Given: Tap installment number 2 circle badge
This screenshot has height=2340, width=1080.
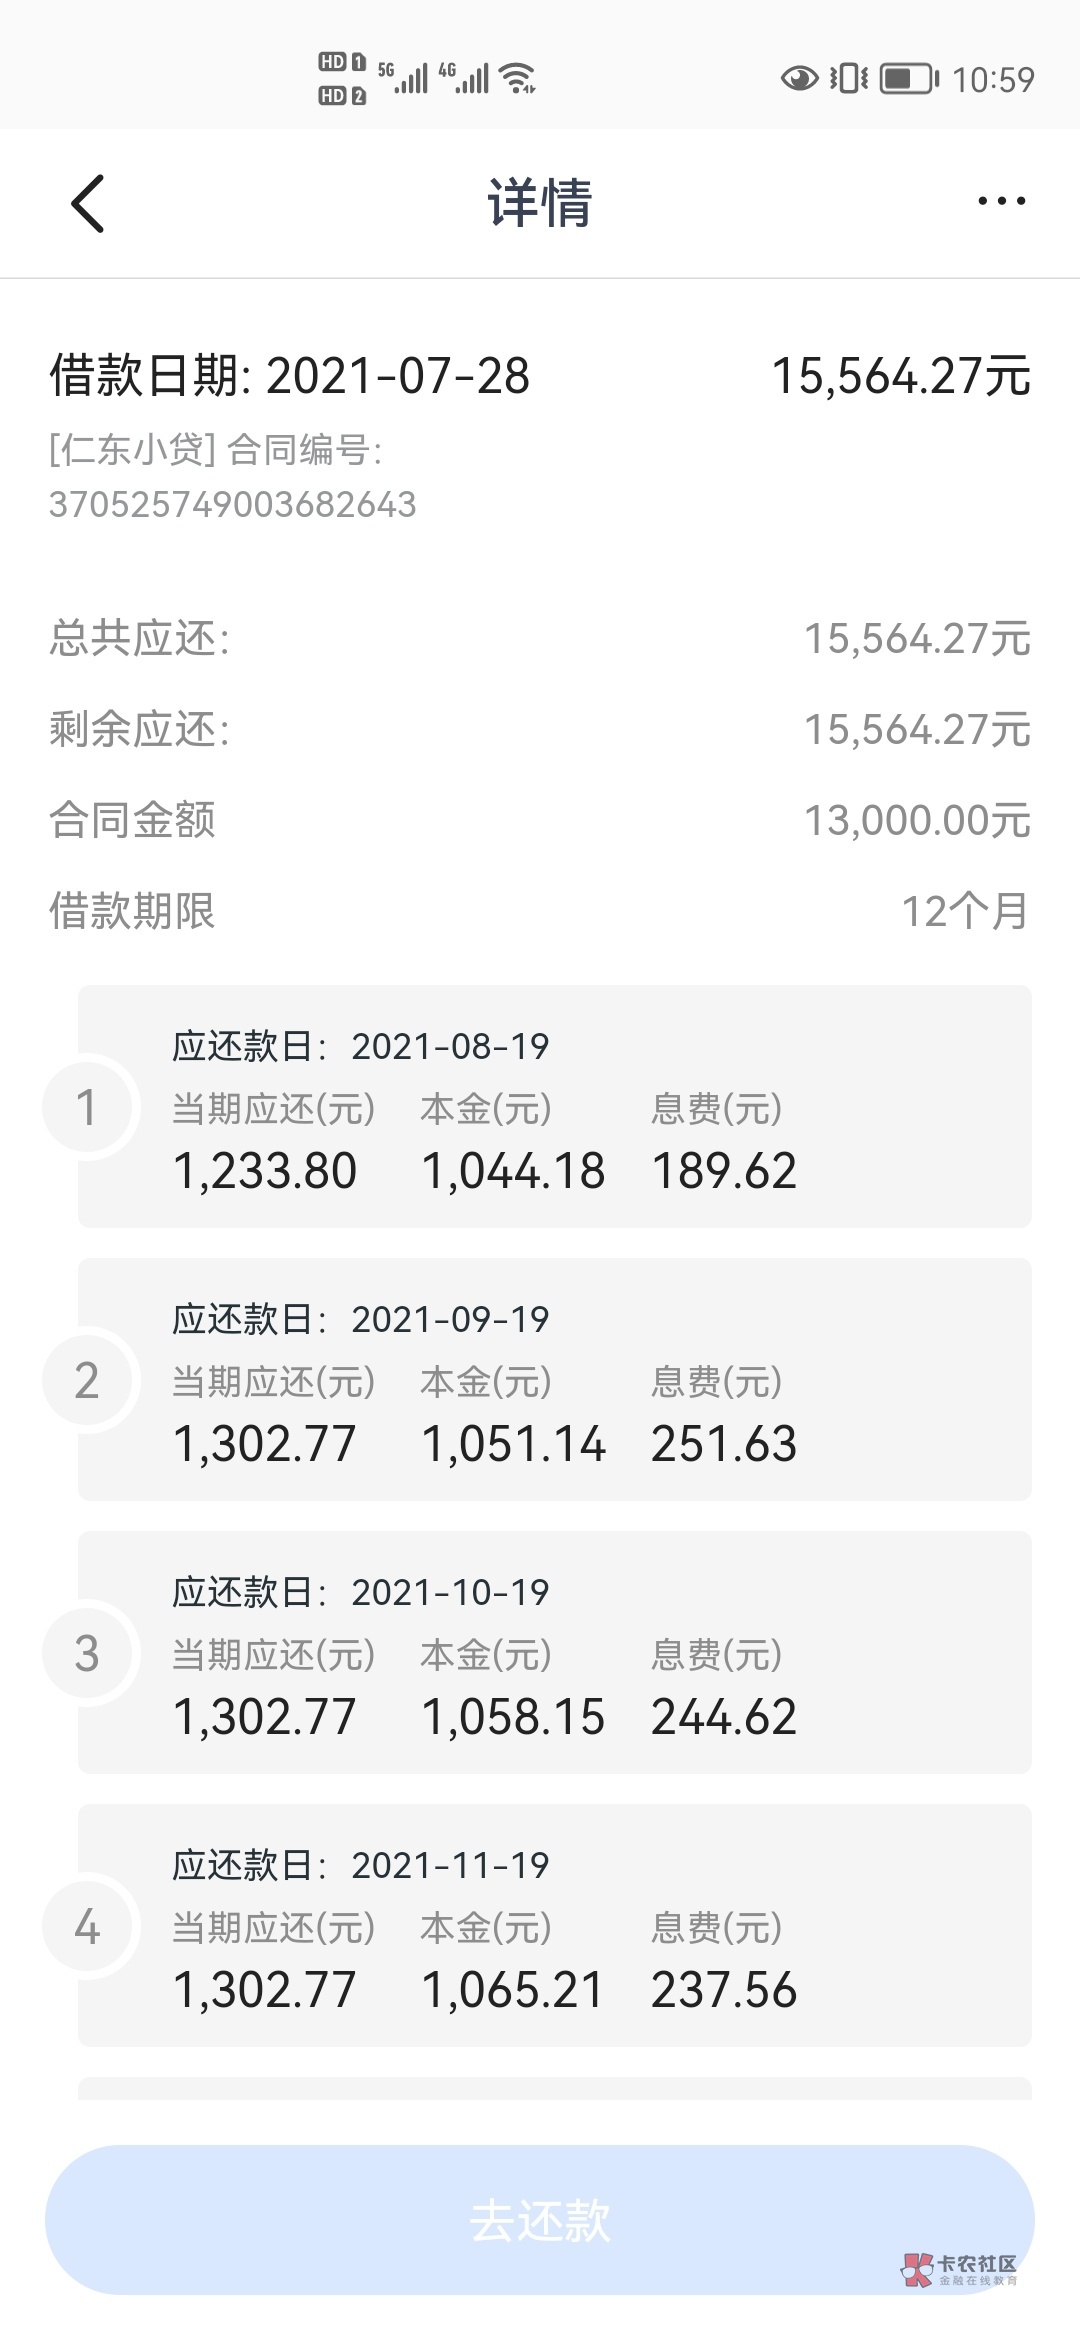Looking at the screenshot, I should (87, 1380).
